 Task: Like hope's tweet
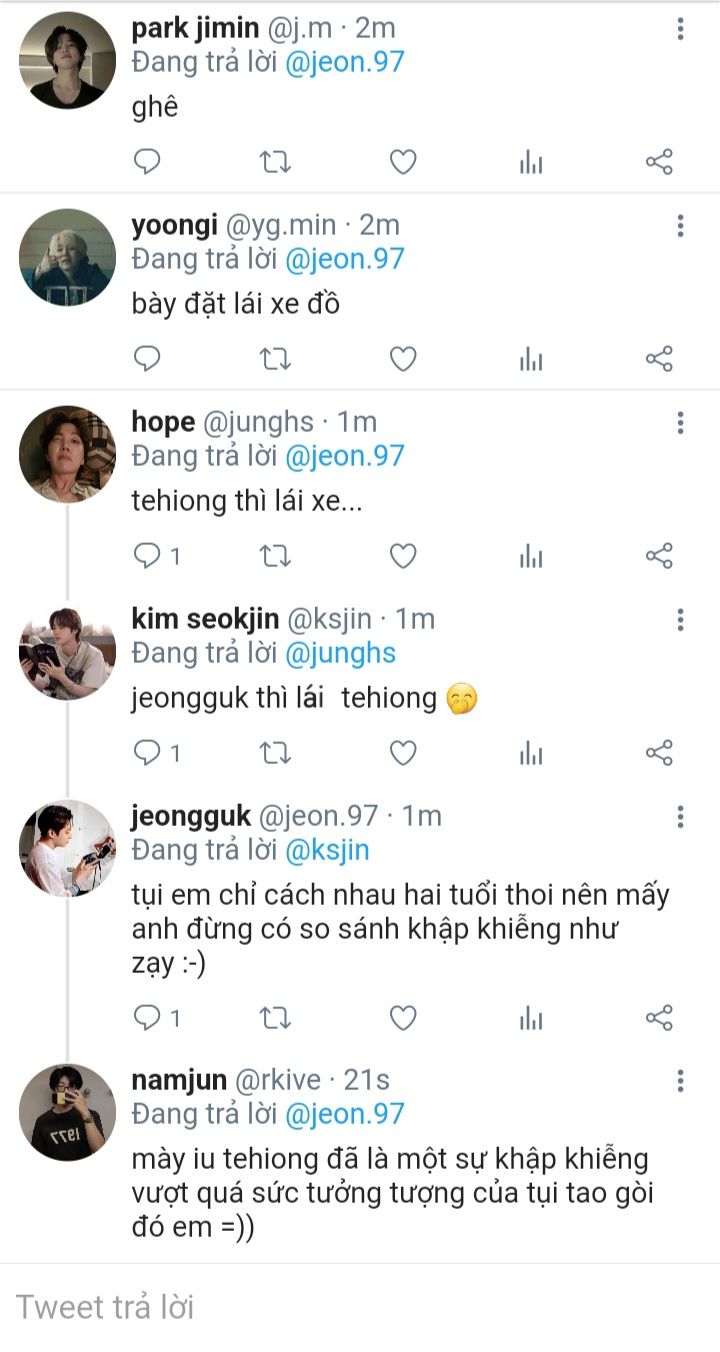pyautogui.click(x=402, y=556)
